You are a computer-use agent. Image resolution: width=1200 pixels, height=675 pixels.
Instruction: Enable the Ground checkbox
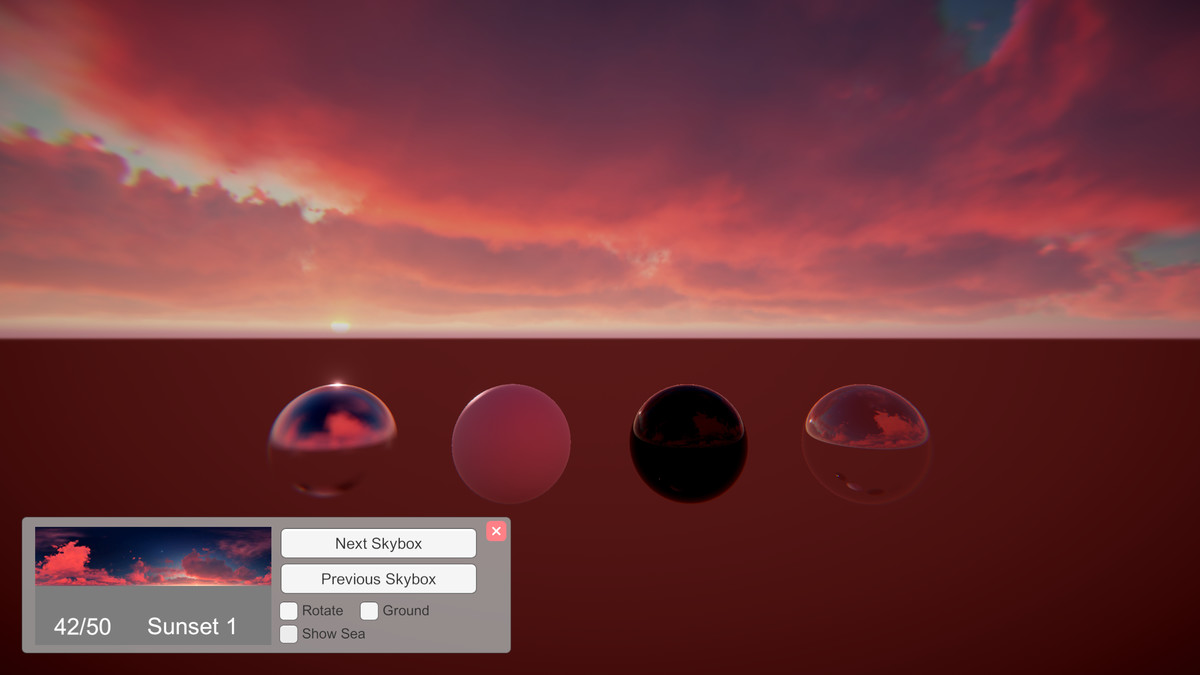[368, 610]
